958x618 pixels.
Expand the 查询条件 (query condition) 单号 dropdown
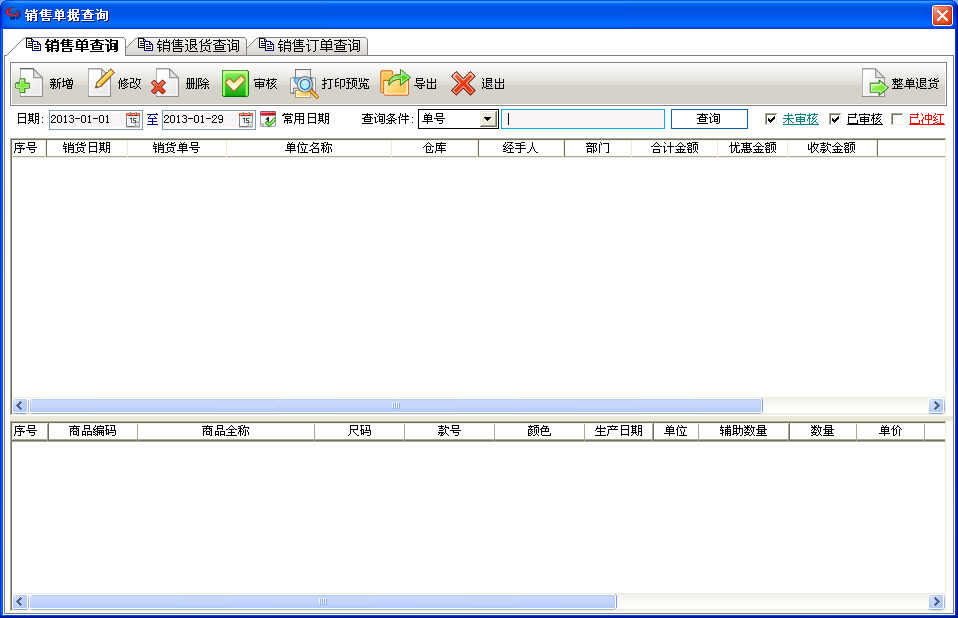point(487,119)
